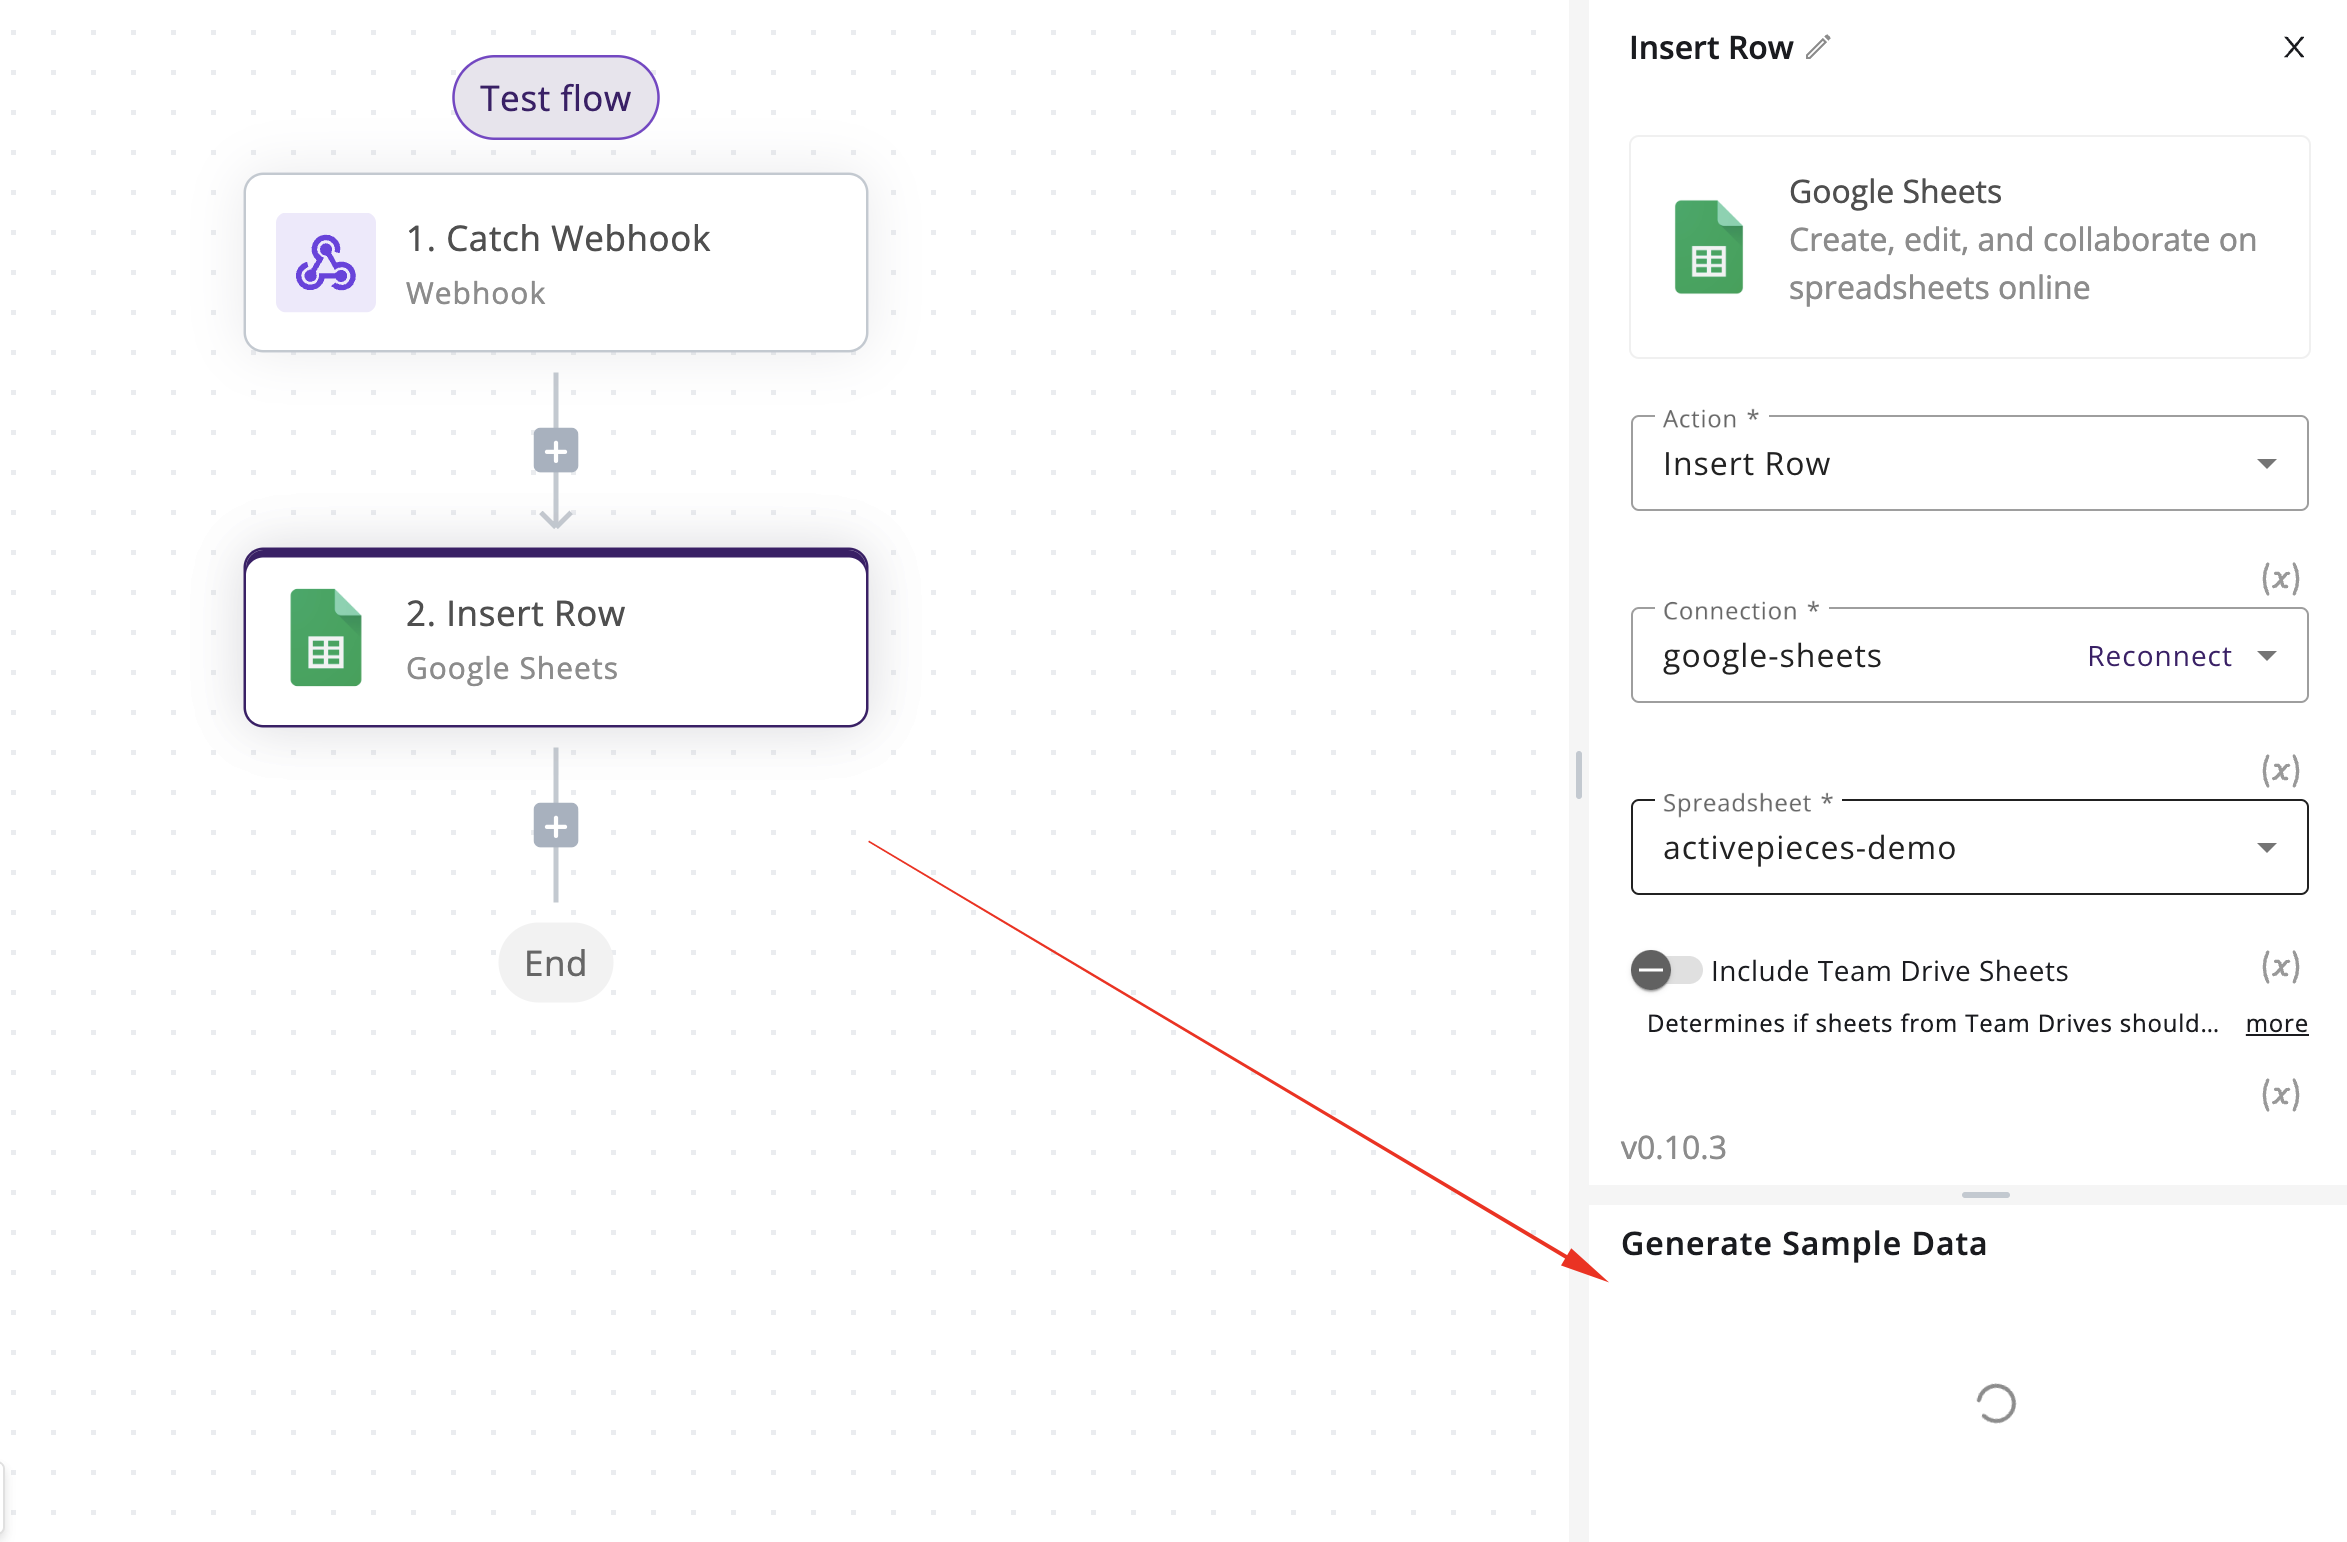Select the Catch Webhook step card
Viewport: 2347px width, 1542px height.
tap(555, 262)
